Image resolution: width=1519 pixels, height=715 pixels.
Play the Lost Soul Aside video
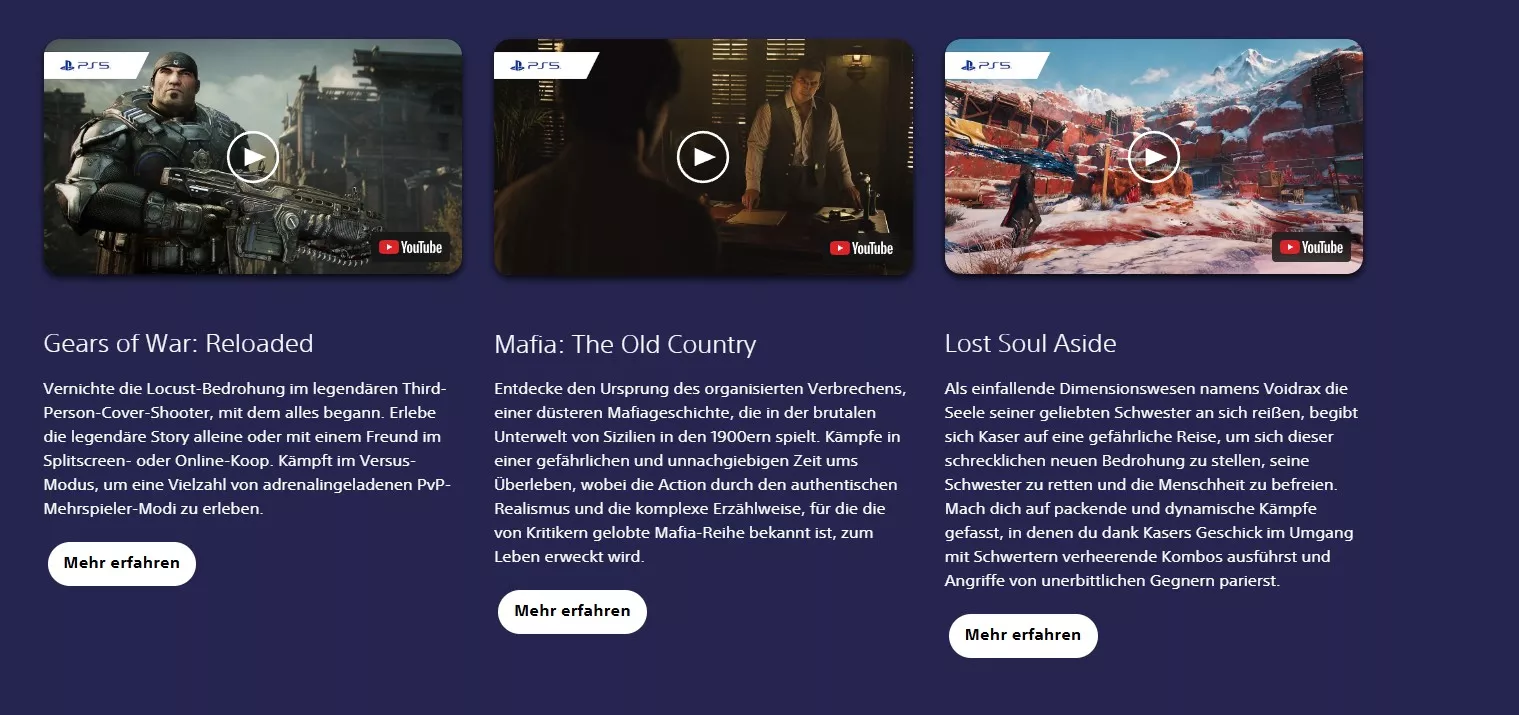coord(1154,157)
